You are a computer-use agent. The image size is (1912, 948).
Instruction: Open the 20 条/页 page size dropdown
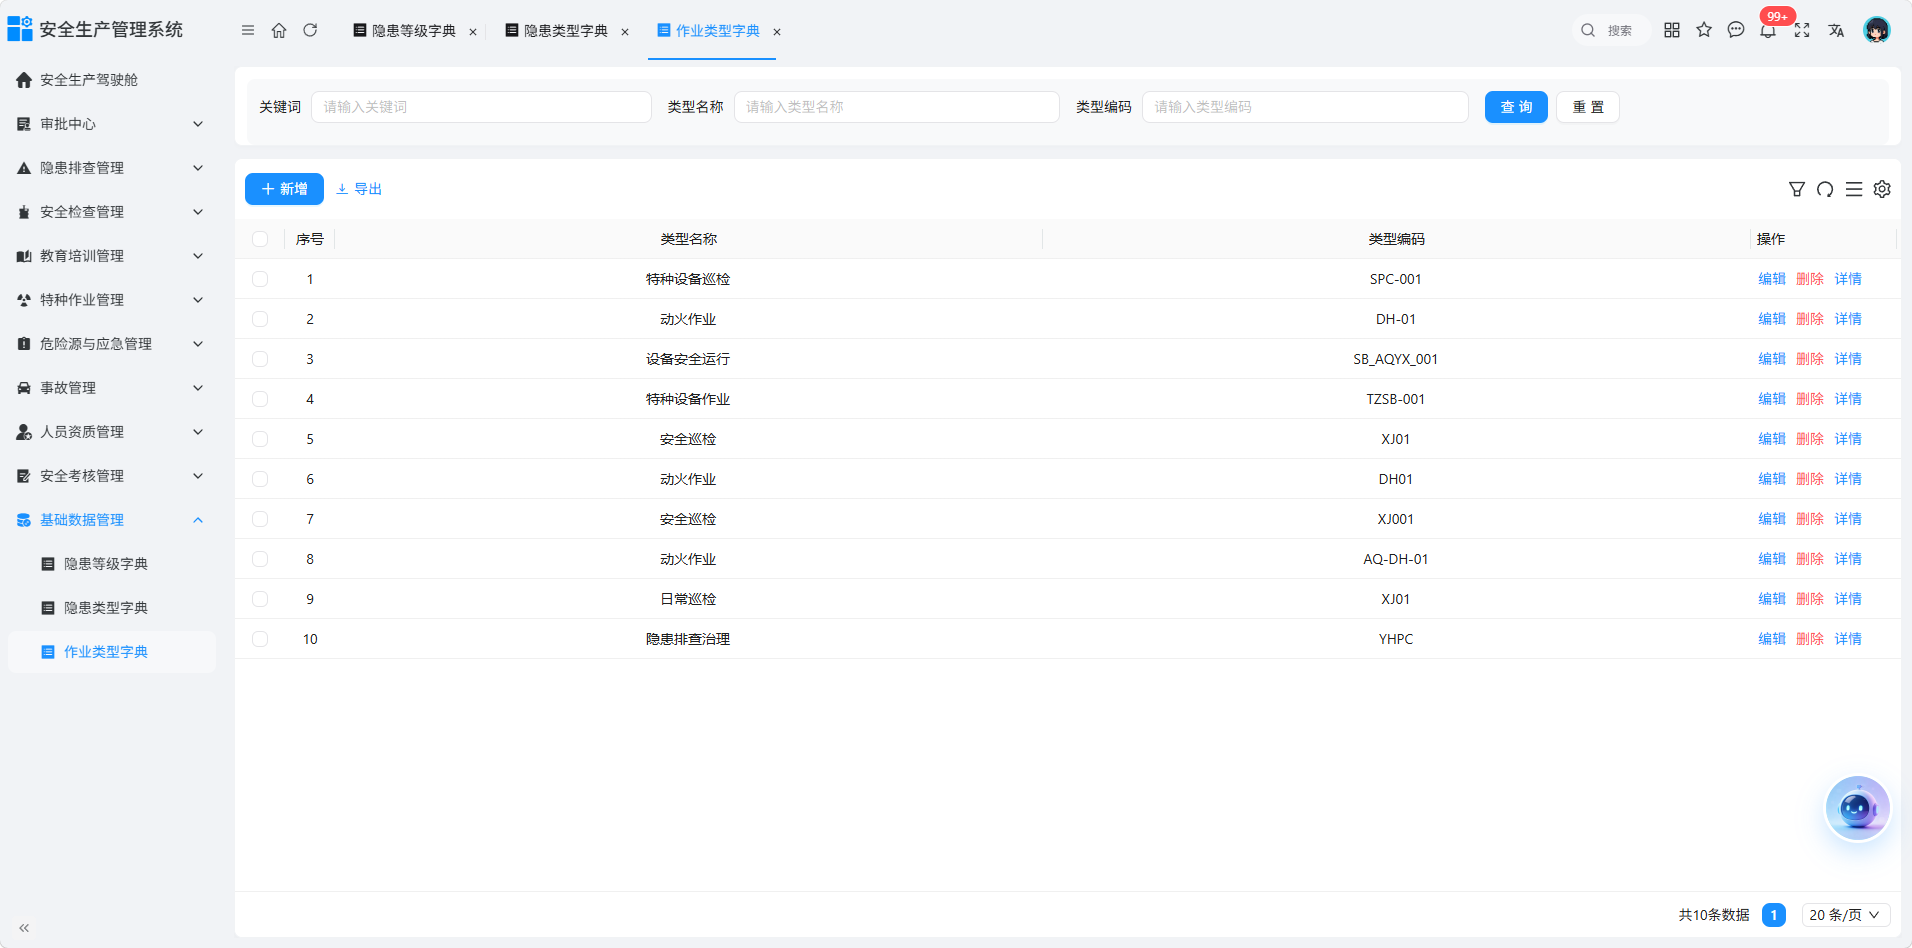point(1846,915)
